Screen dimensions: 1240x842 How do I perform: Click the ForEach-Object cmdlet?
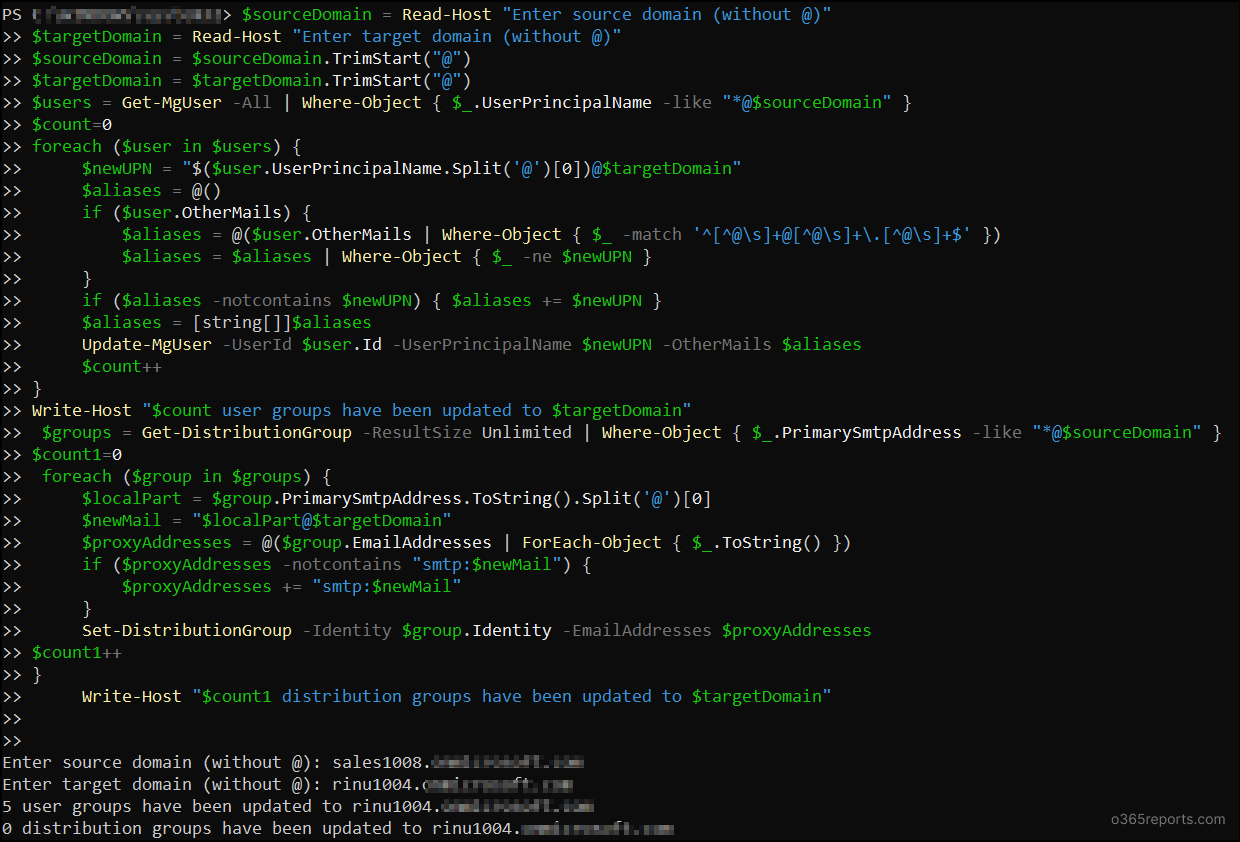click(x=591, y=542)
